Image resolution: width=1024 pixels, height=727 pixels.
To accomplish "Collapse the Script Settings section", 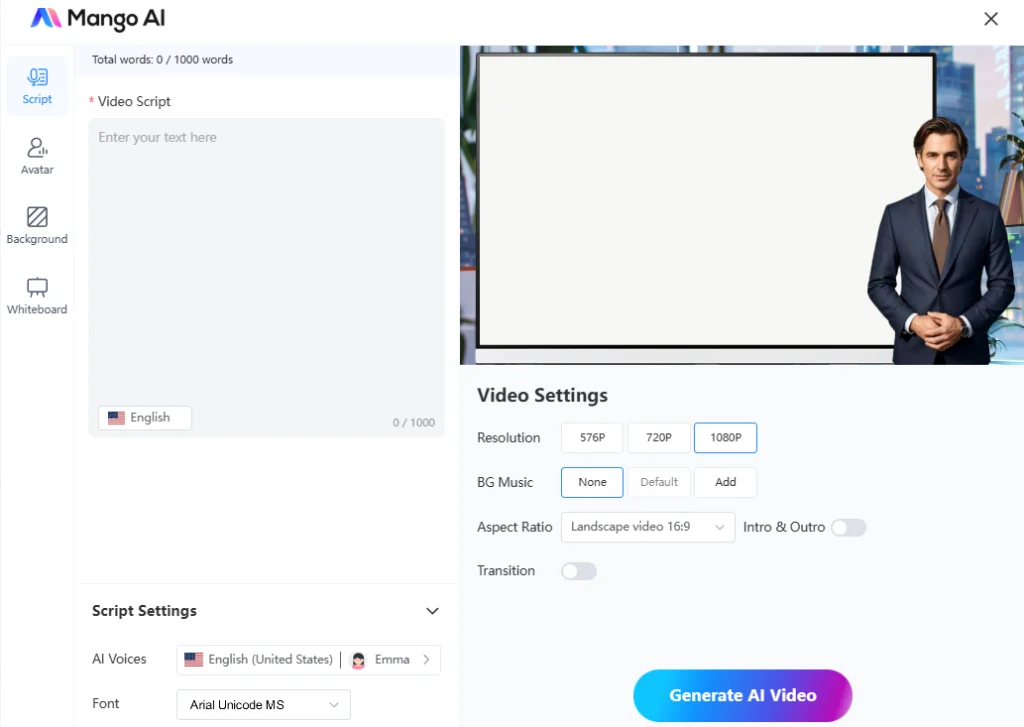I will pyautogui.click(x=432, y=611).
